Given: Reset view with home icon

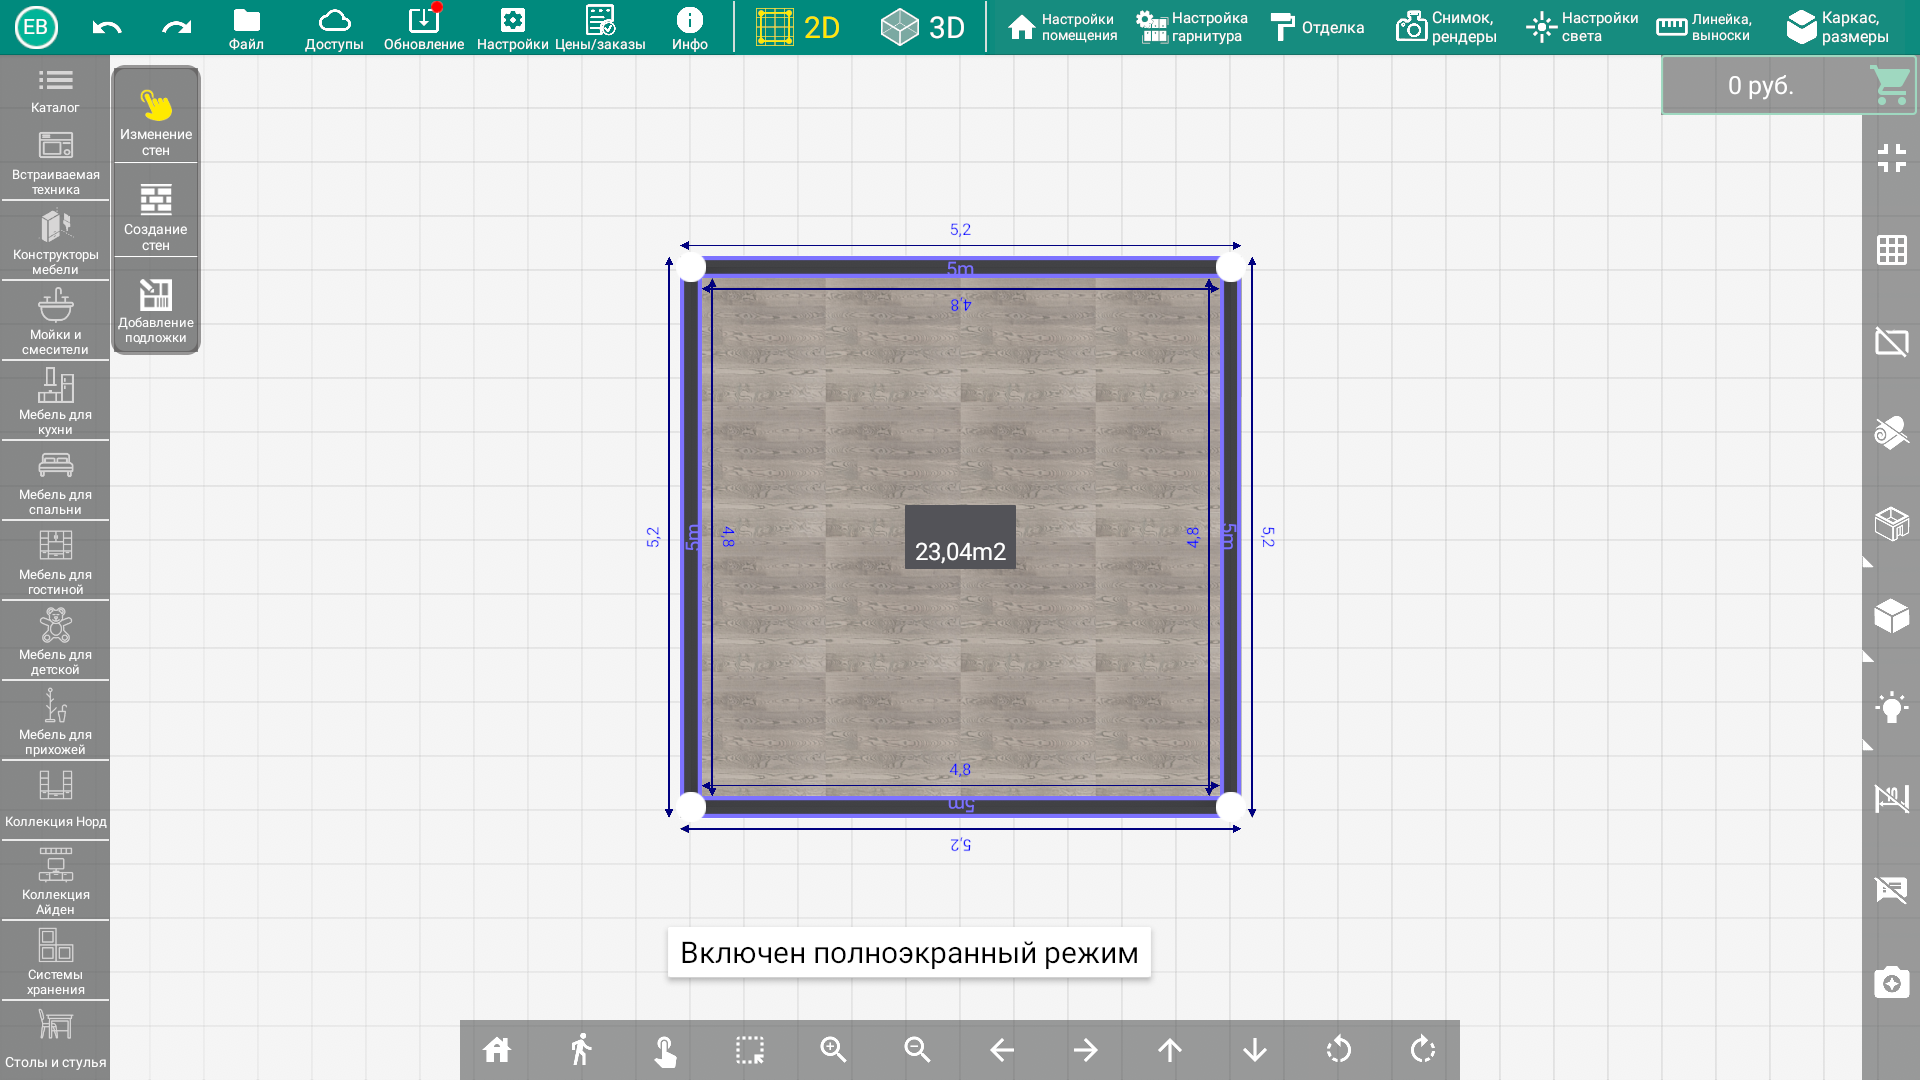Looking at the screenshot, I should click(497, 1050).
